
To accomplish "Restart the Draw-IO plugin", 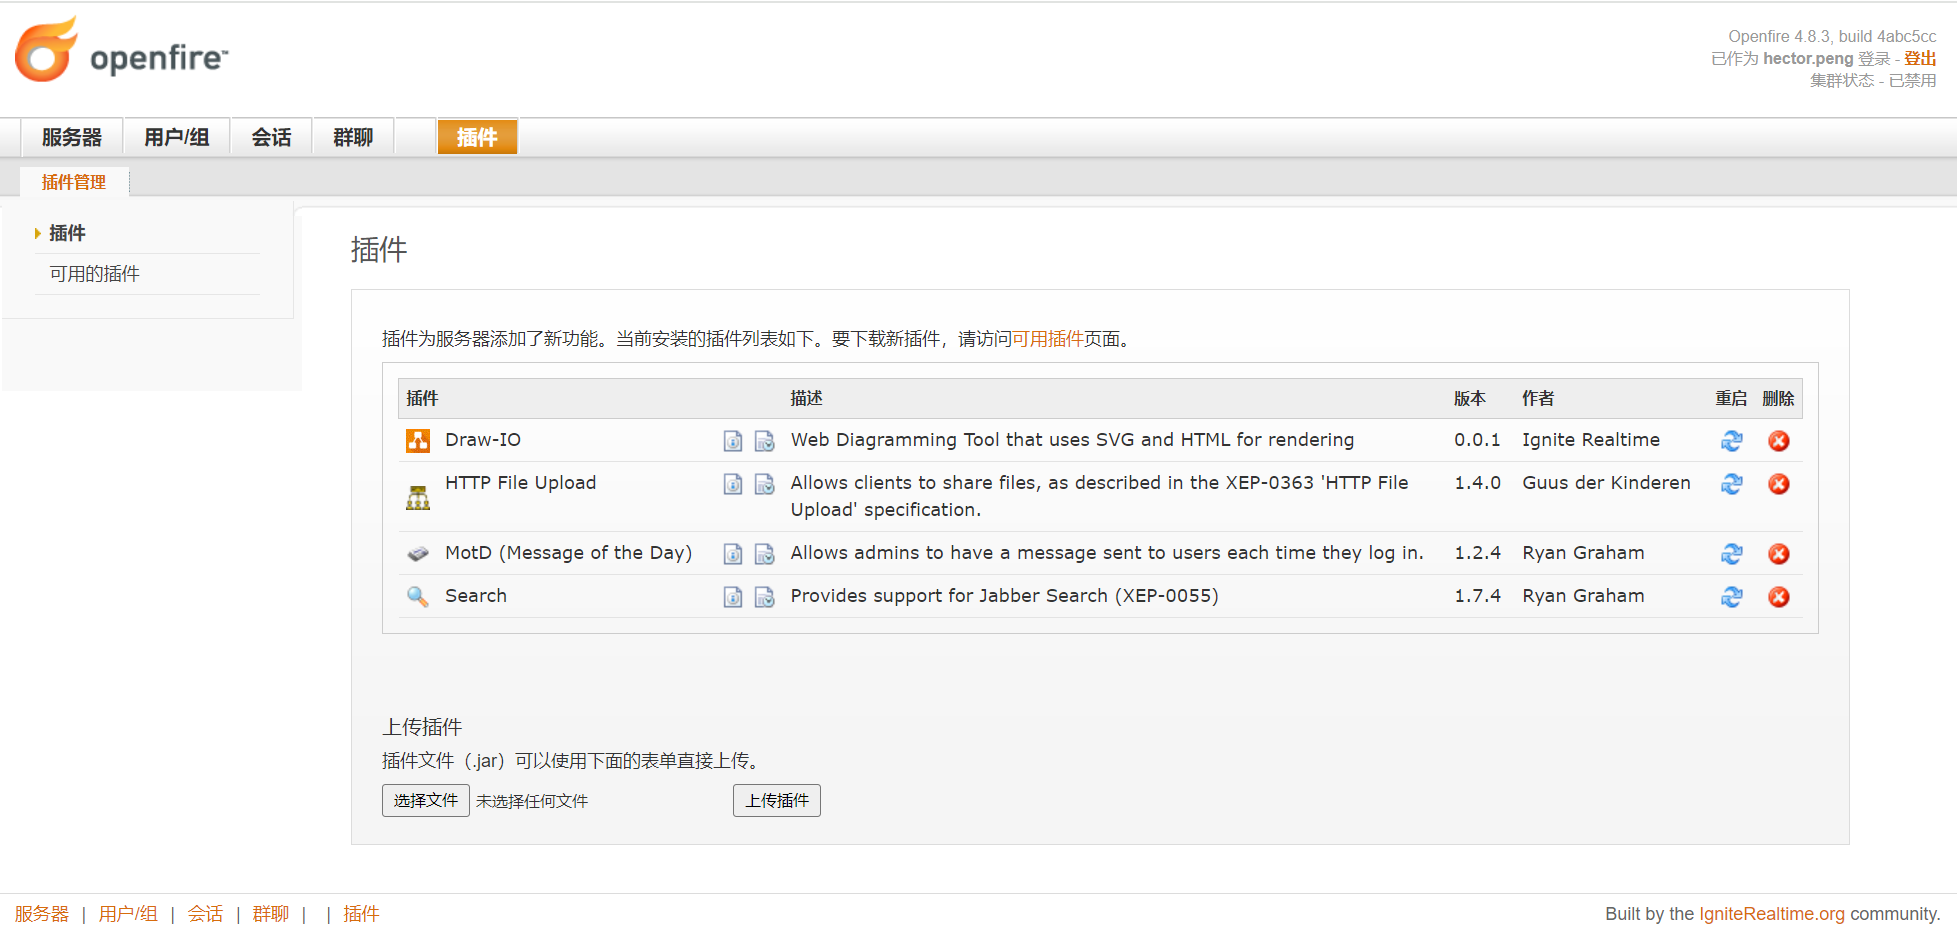I will coord(1731,441).
